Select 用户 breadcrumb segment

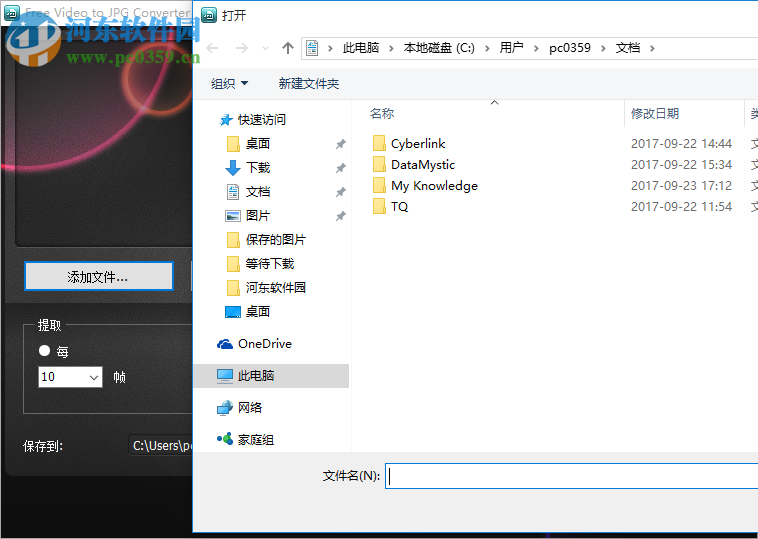(511, 48)
